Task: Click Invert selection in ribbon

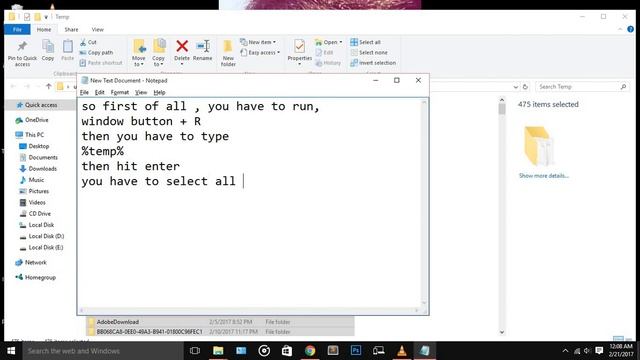Action: pos(373,62)
